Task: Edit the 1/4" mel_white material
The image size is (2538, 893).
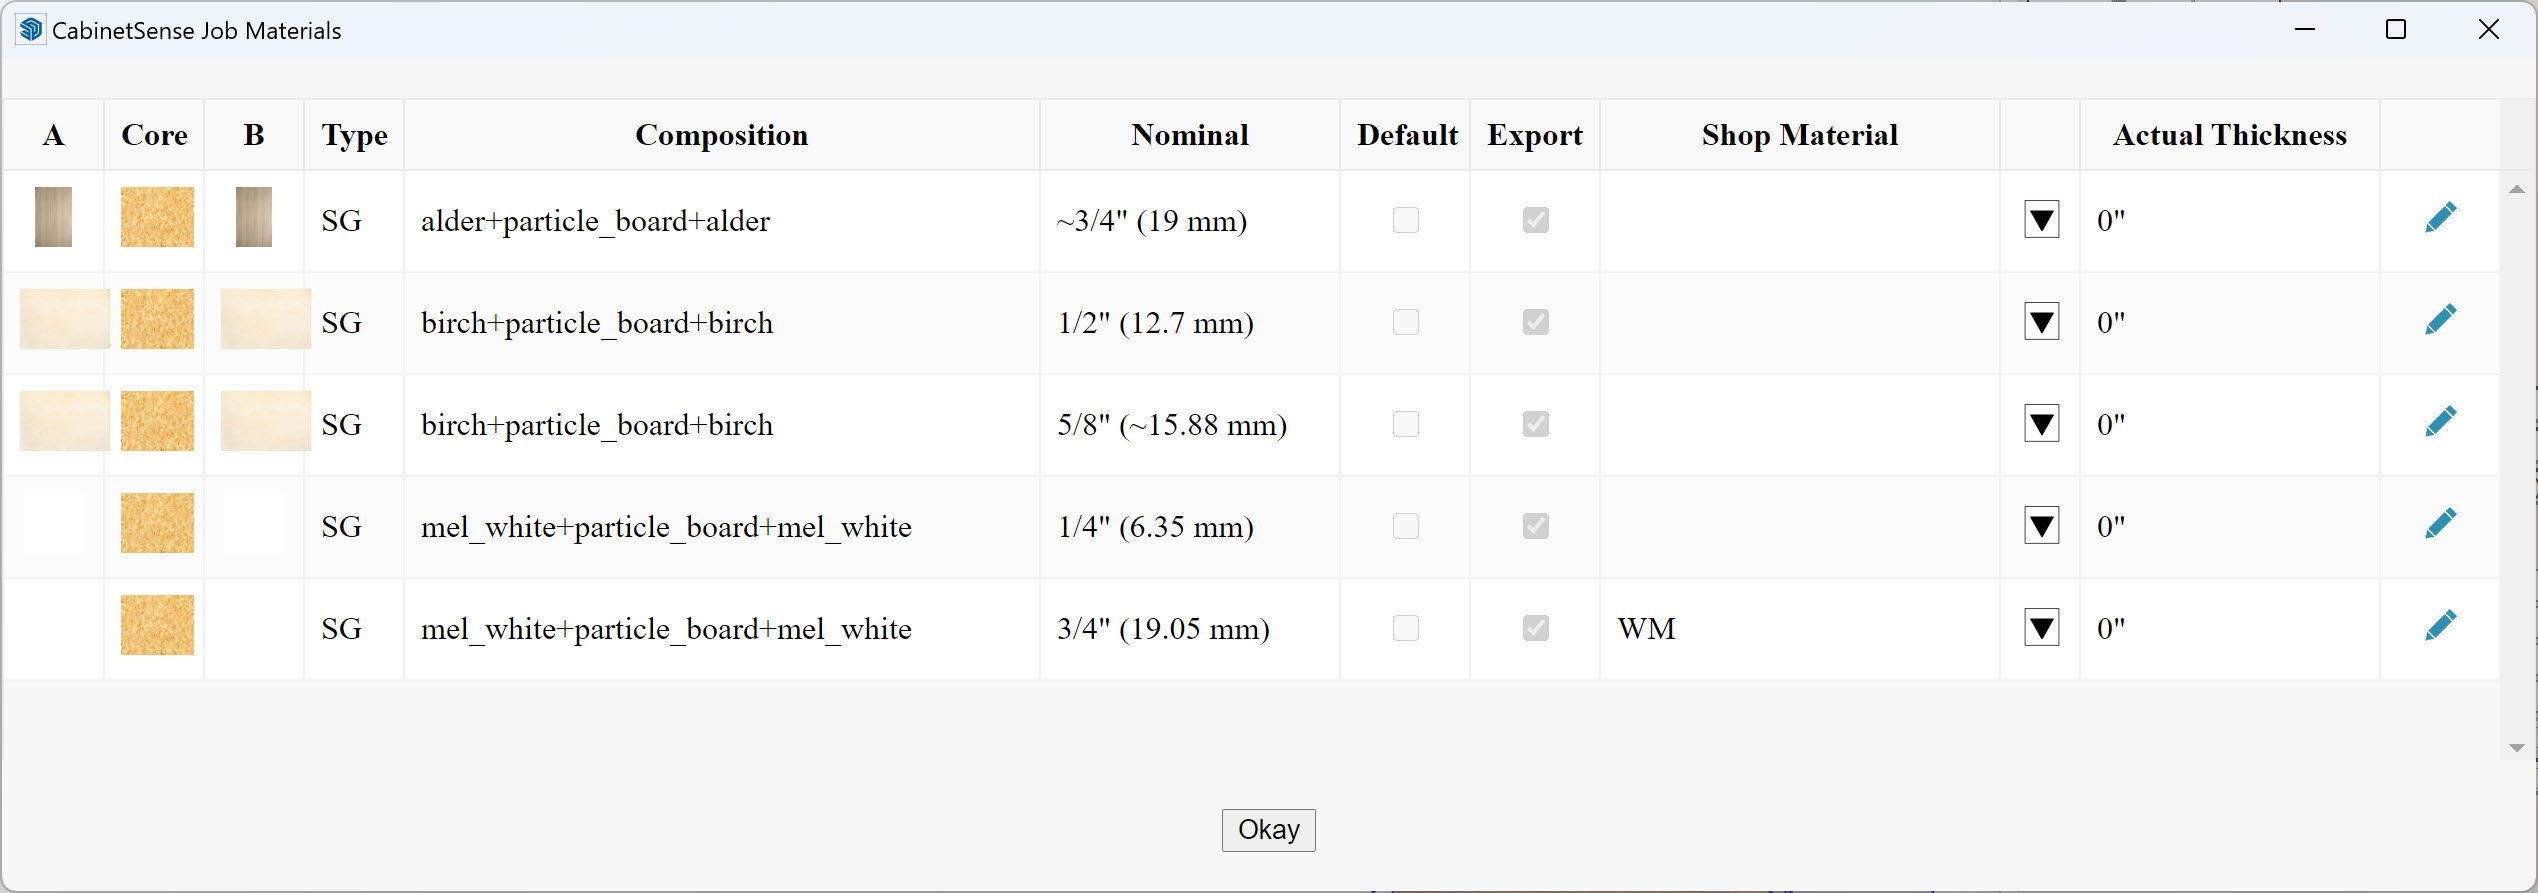Action: coord(2440,524)
